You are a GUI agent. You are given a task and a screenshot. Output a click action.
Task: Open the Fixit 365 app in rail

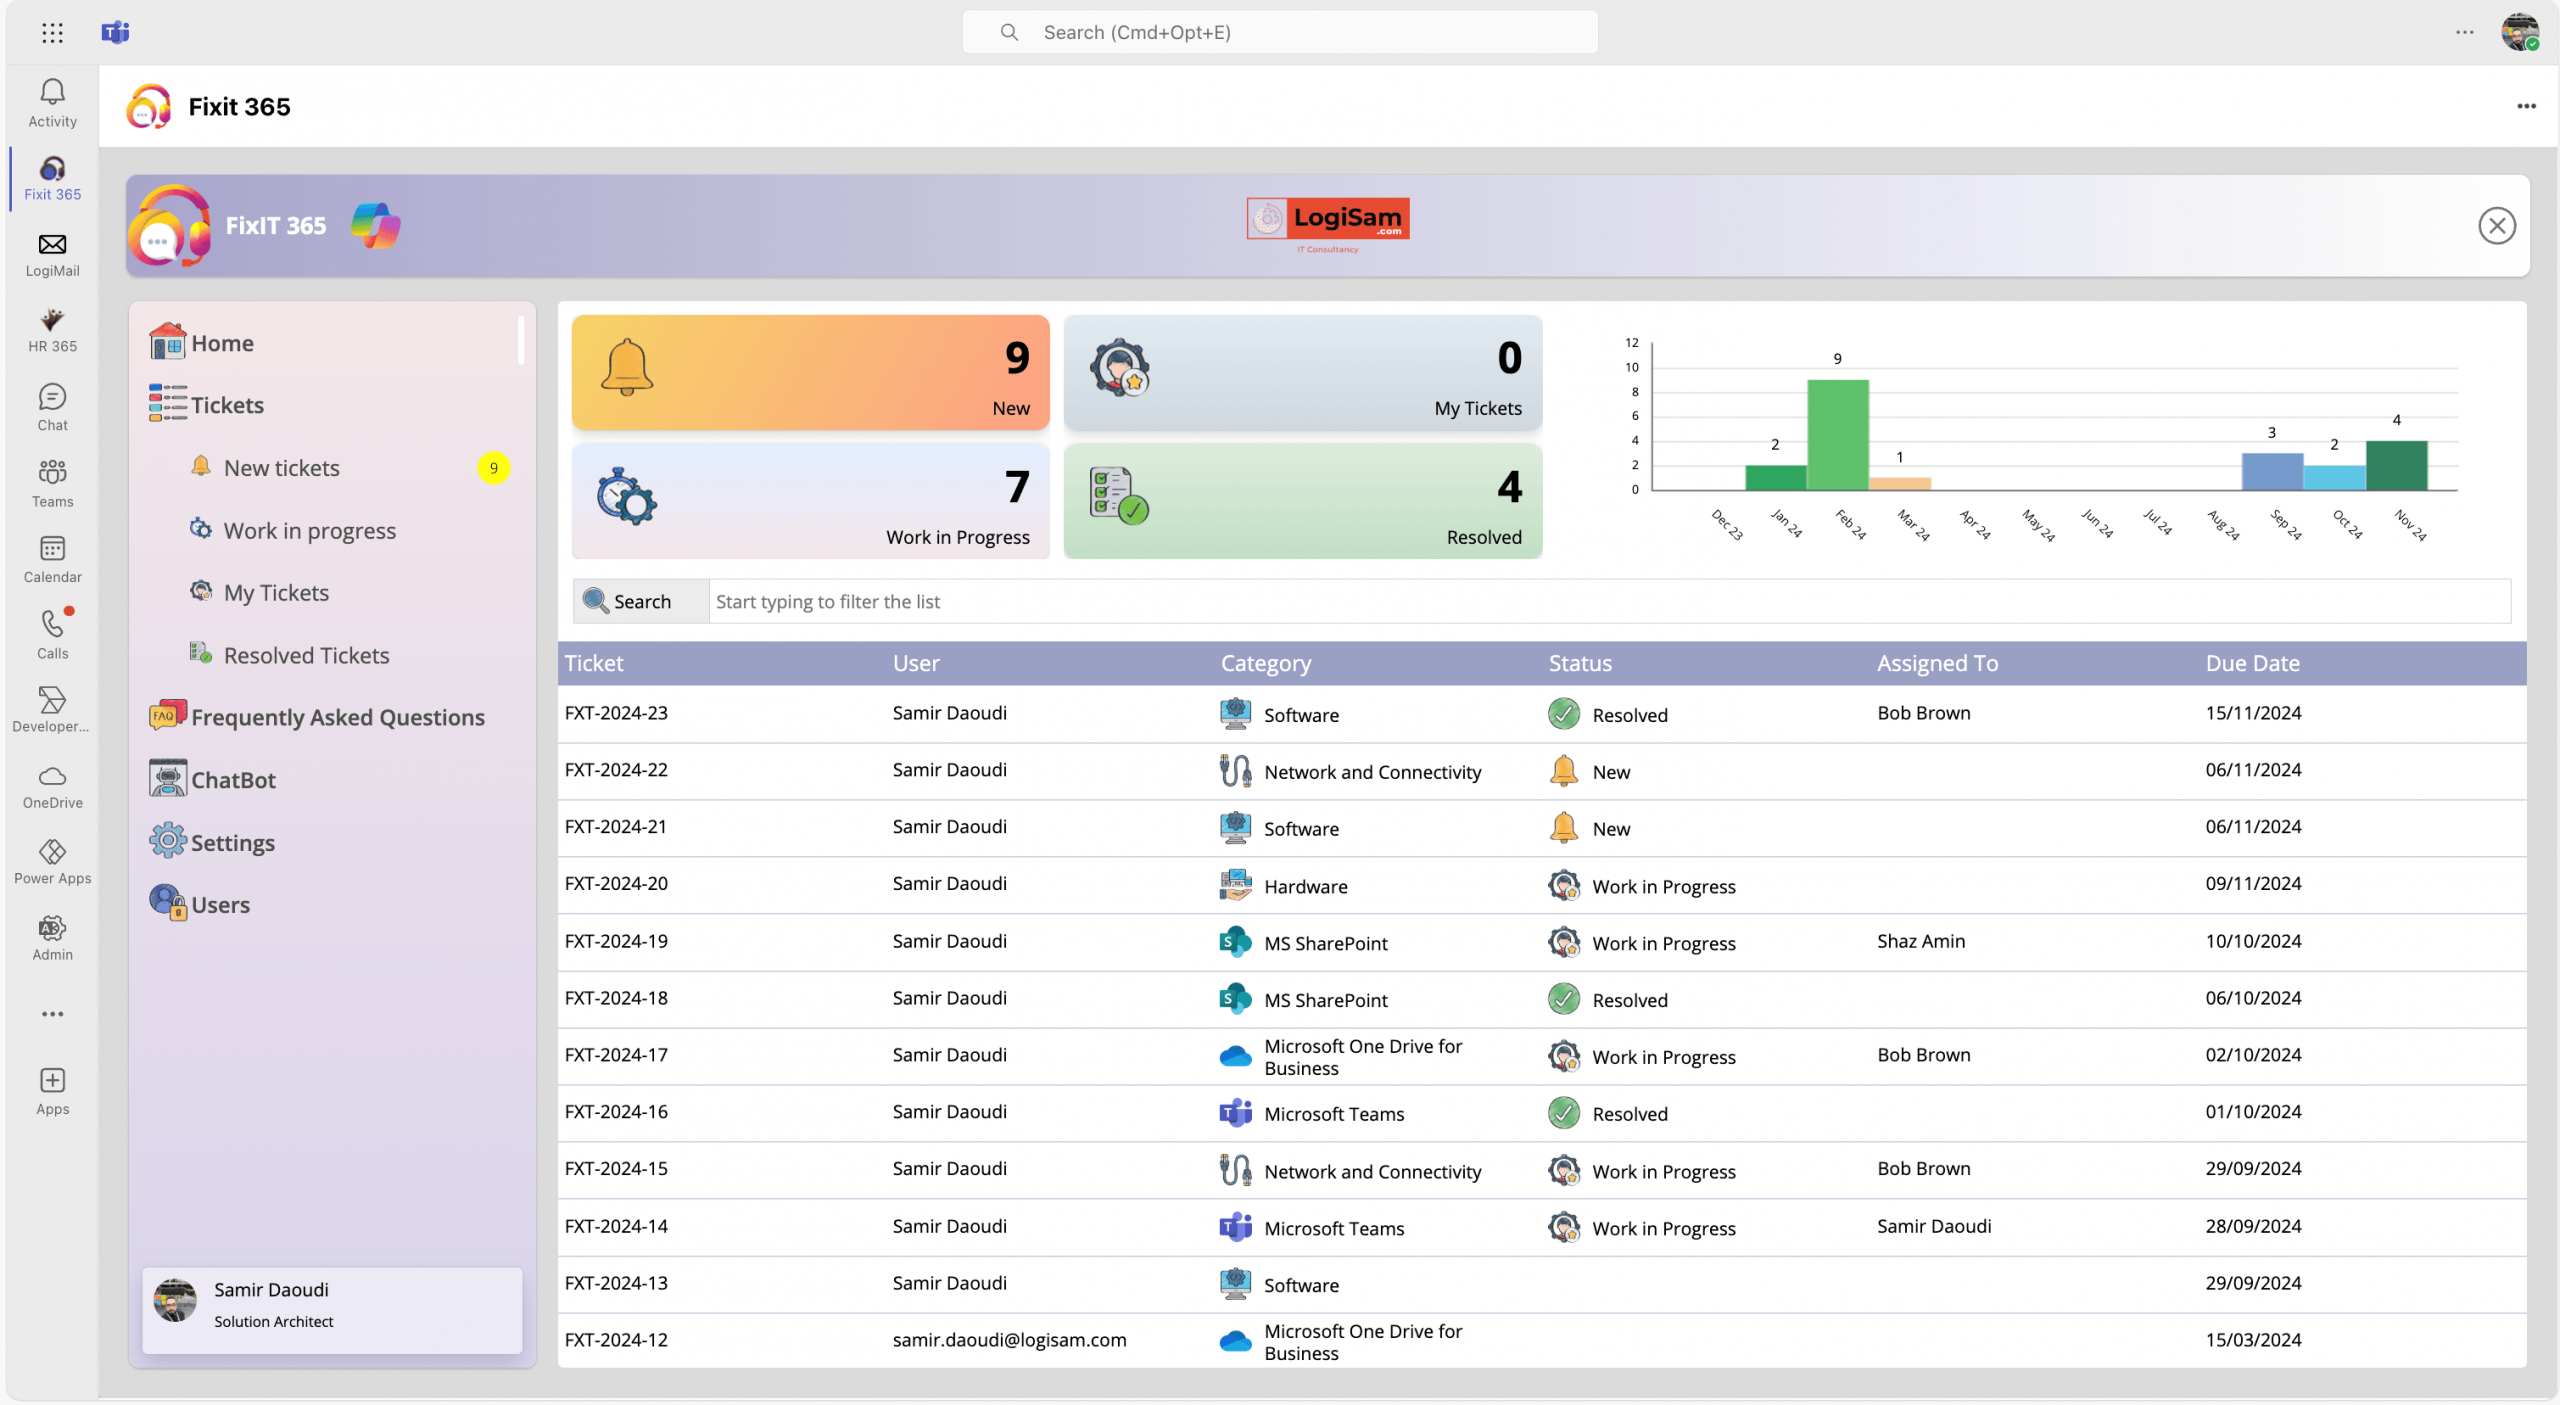click(x=52, y=179)
